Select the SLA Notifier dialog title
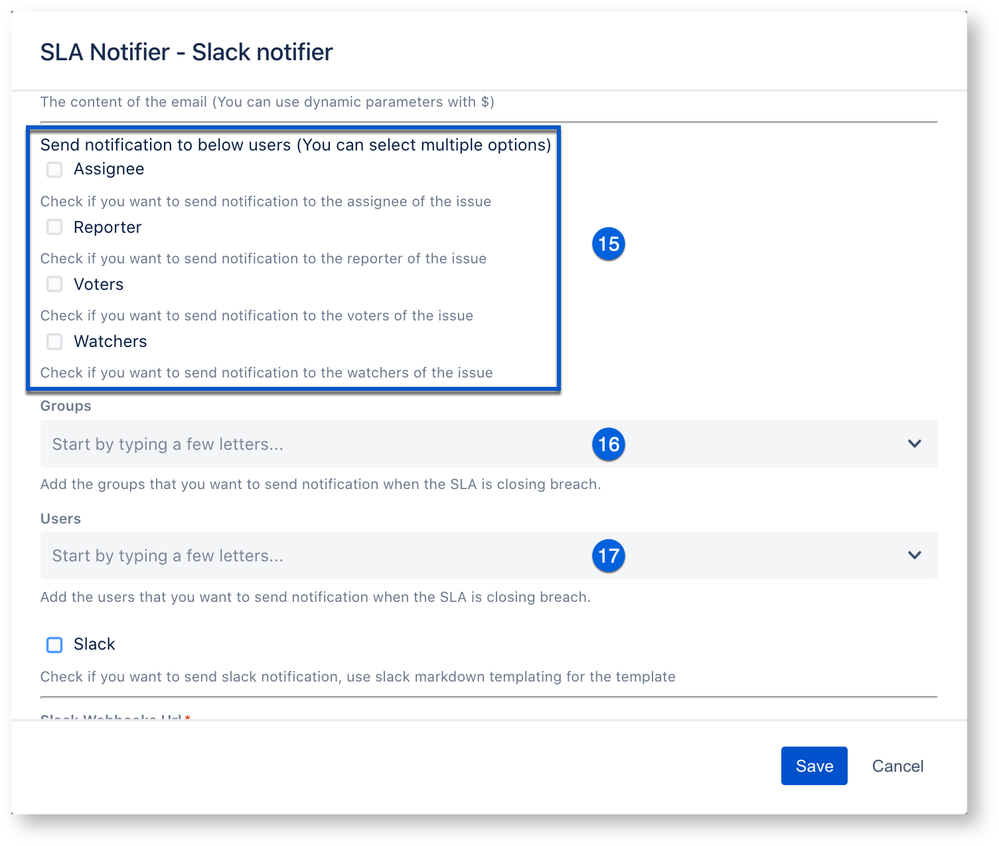Screen dimensions: 999x846 click(186, 51)
